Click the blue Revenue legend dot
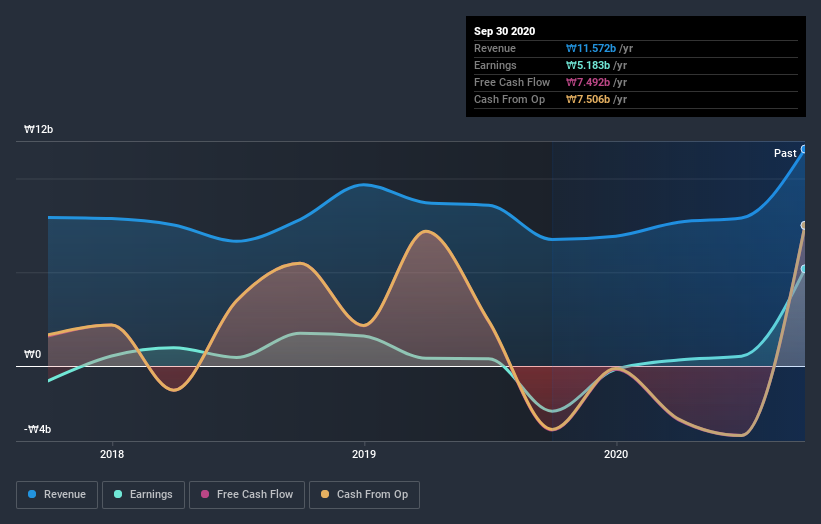This screenshot has width=821, height=524. pyautogui.click(x=32, y=494)
